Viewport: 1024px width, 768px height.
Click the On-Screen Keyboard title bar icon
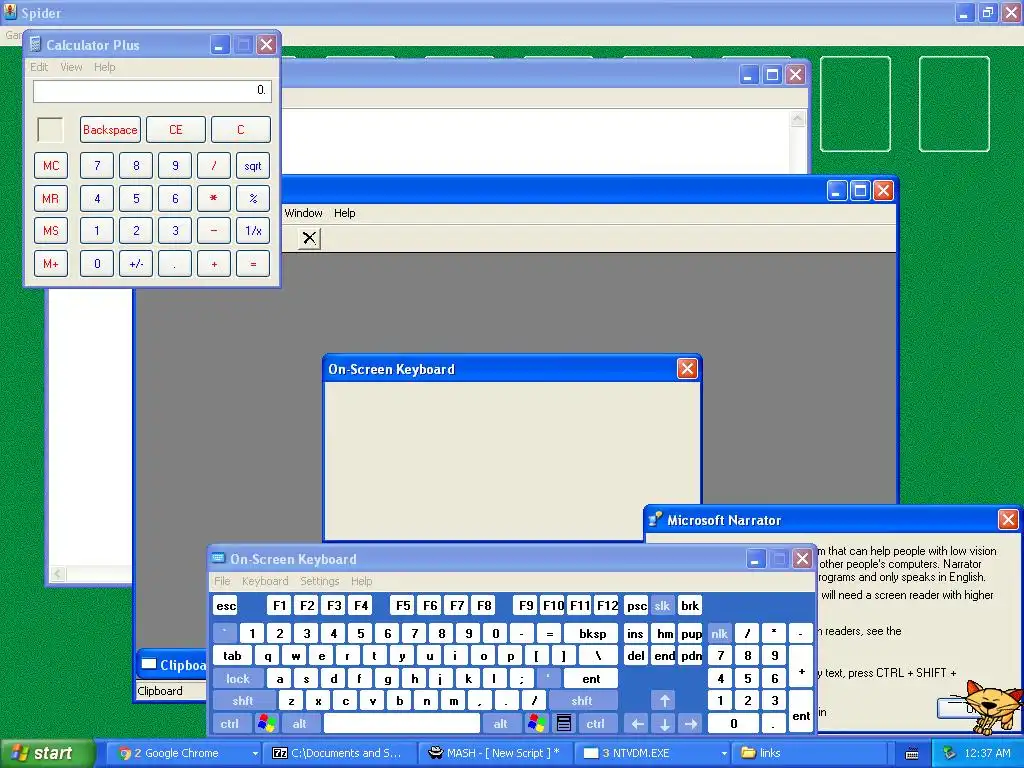(219, 558)
